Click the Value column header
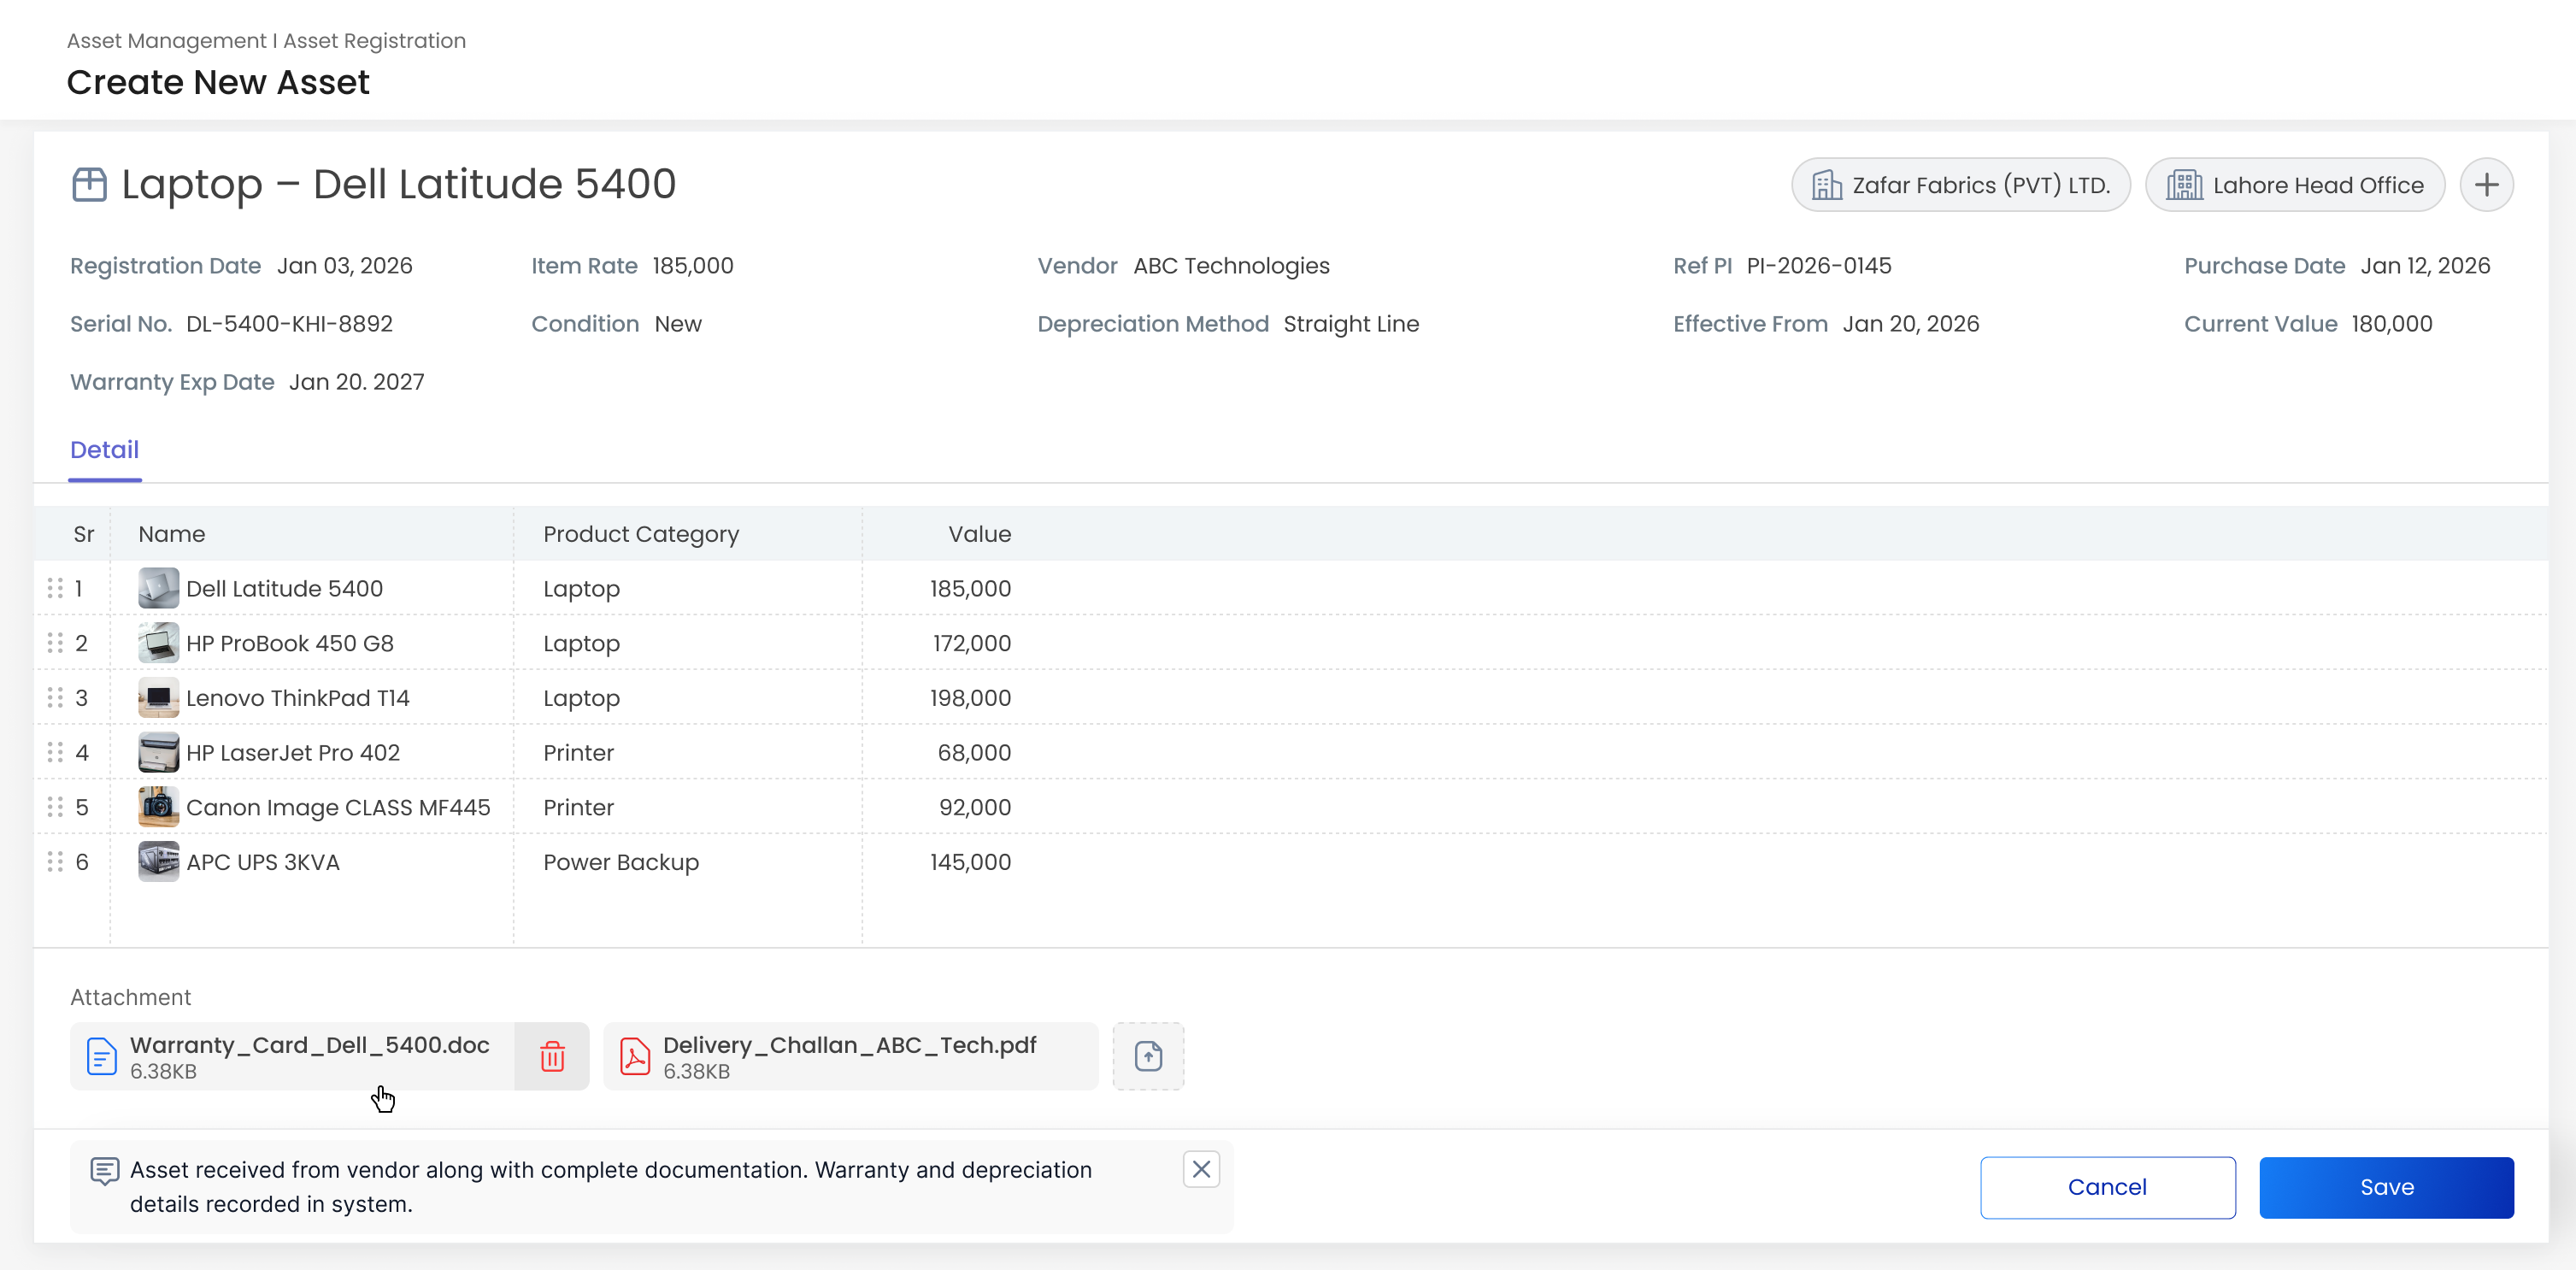The height and width of the screenshot is (1270, 2576). tap(979, 534)
